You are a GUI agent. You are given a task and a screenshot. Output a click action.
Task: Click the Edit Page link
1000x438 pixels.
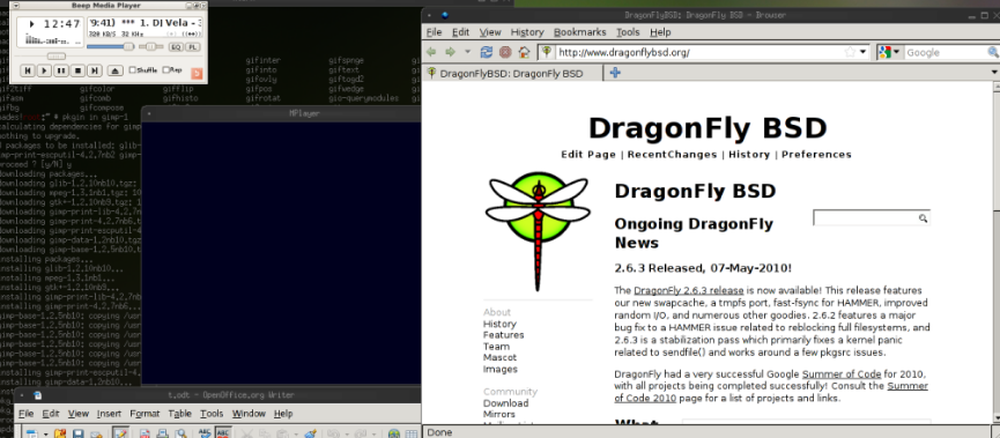point(589,154)
